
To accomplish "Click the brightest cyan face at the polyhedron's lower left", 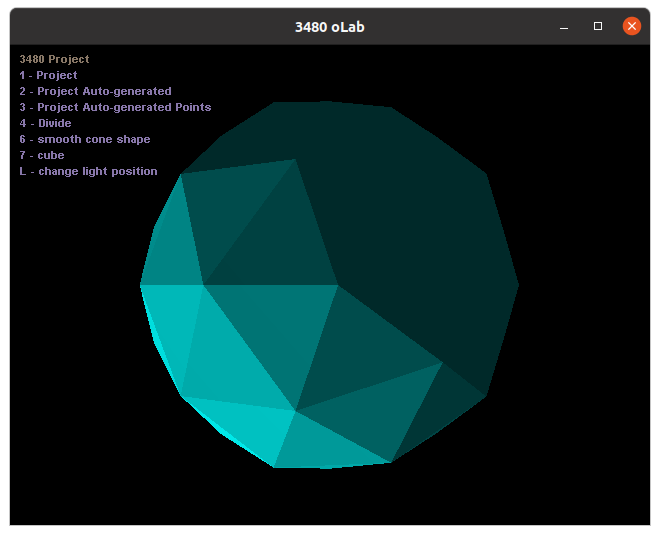I will pos(168,320).
